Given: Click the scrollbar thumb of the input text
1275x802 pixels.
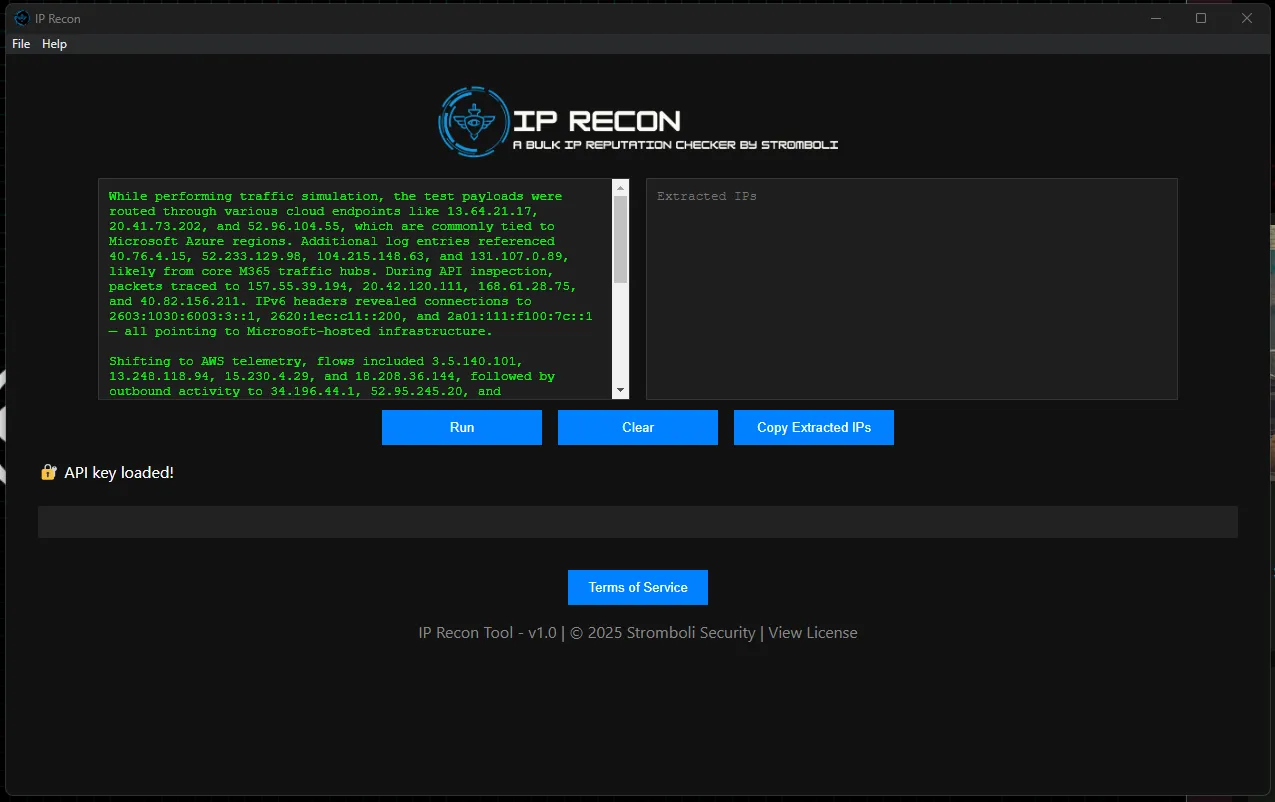Looking at the screenshot, I should [620, 238].
